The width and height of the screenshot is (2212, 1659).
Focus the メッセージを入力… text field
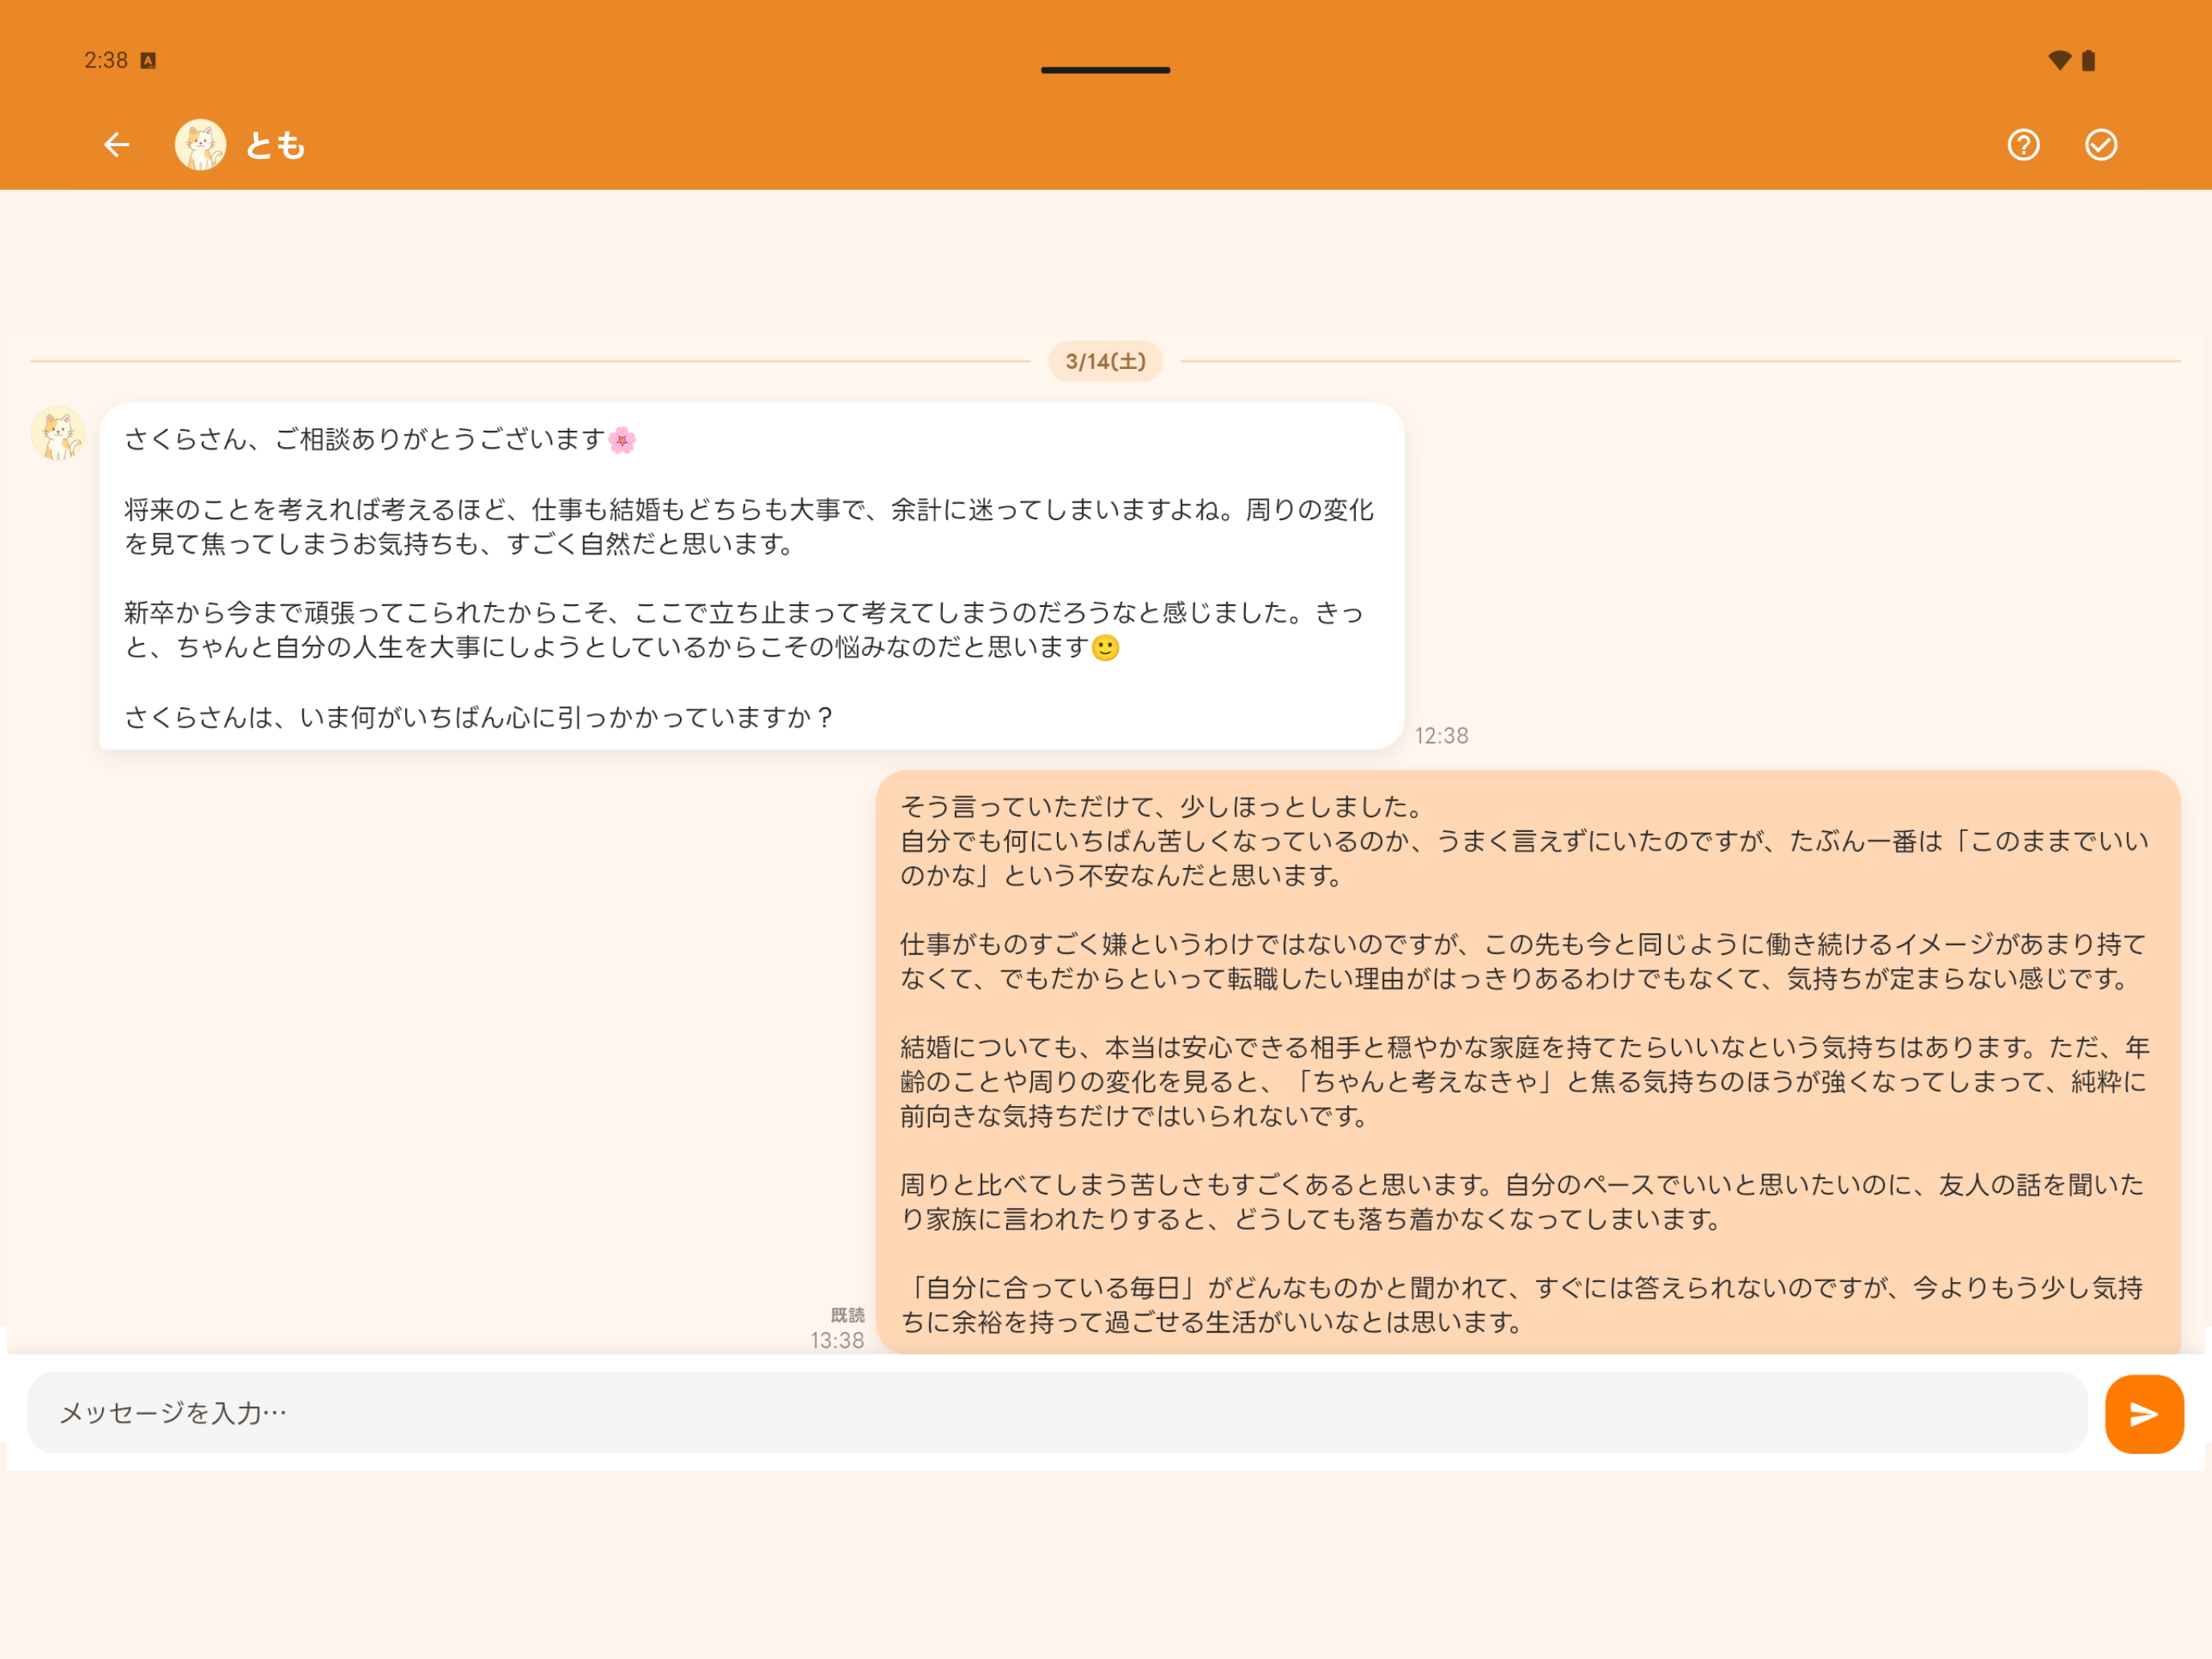1057,1412
